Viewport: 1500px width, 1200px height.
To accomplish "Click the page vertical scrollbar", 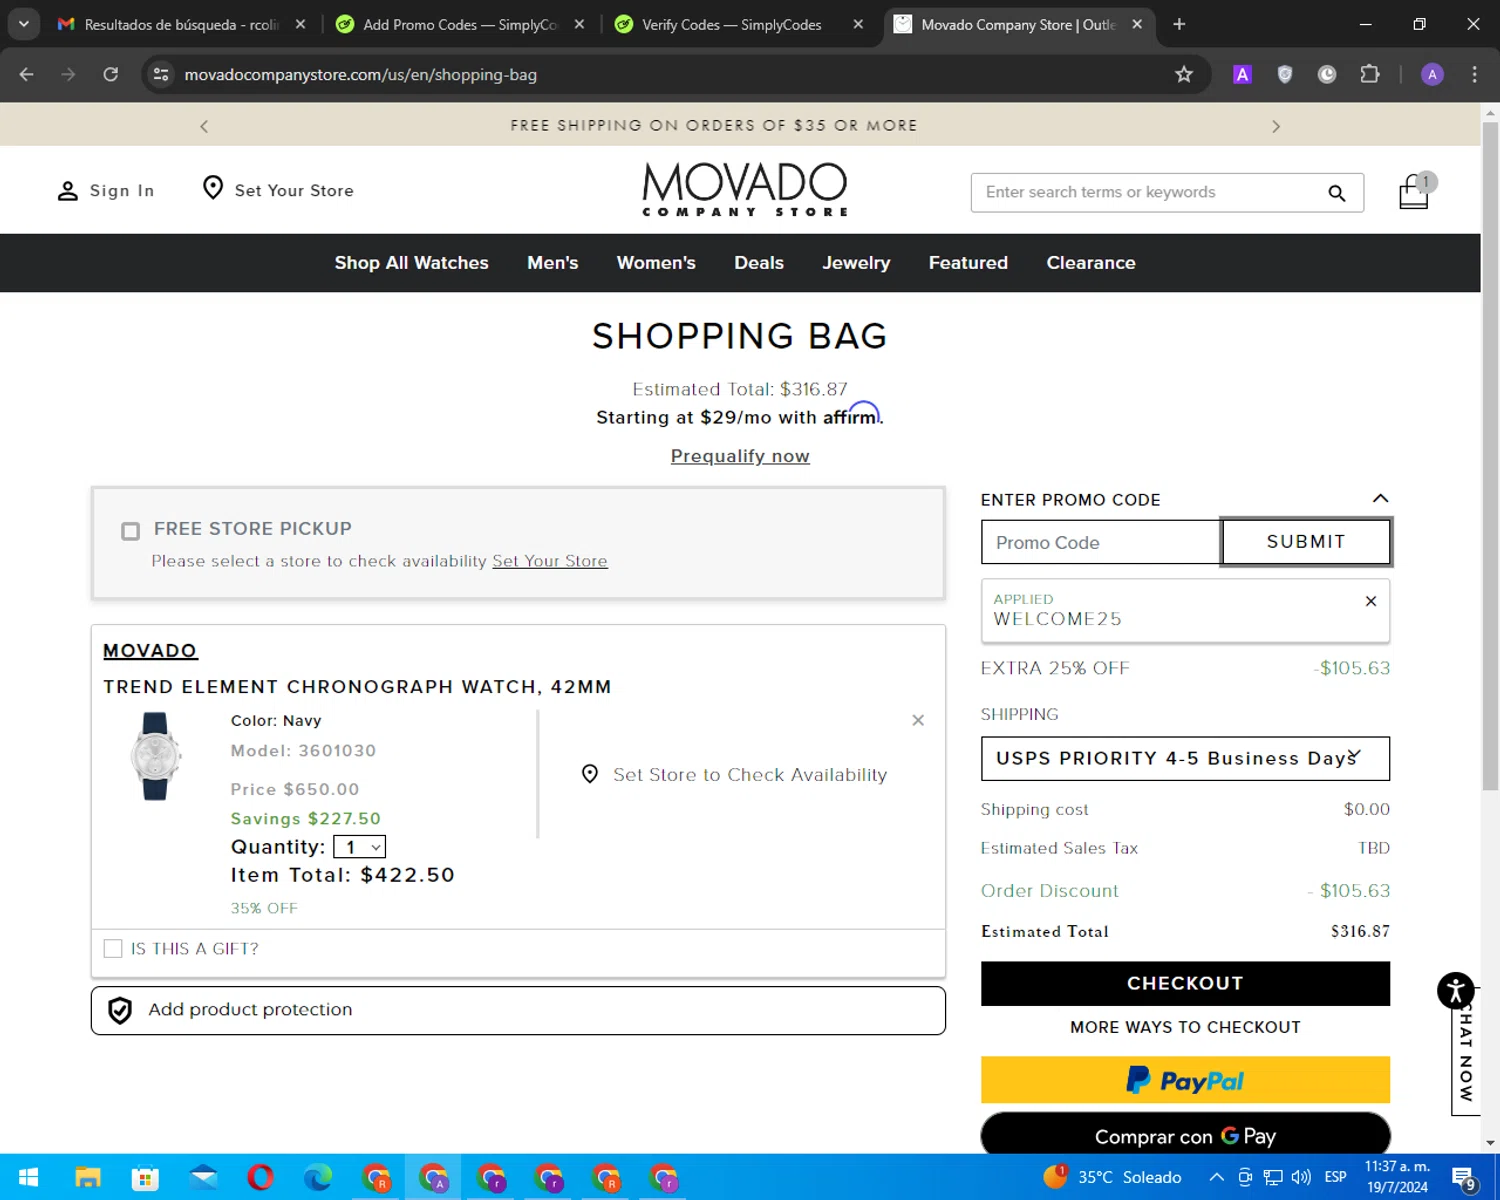I will (x=1490, y=455).
